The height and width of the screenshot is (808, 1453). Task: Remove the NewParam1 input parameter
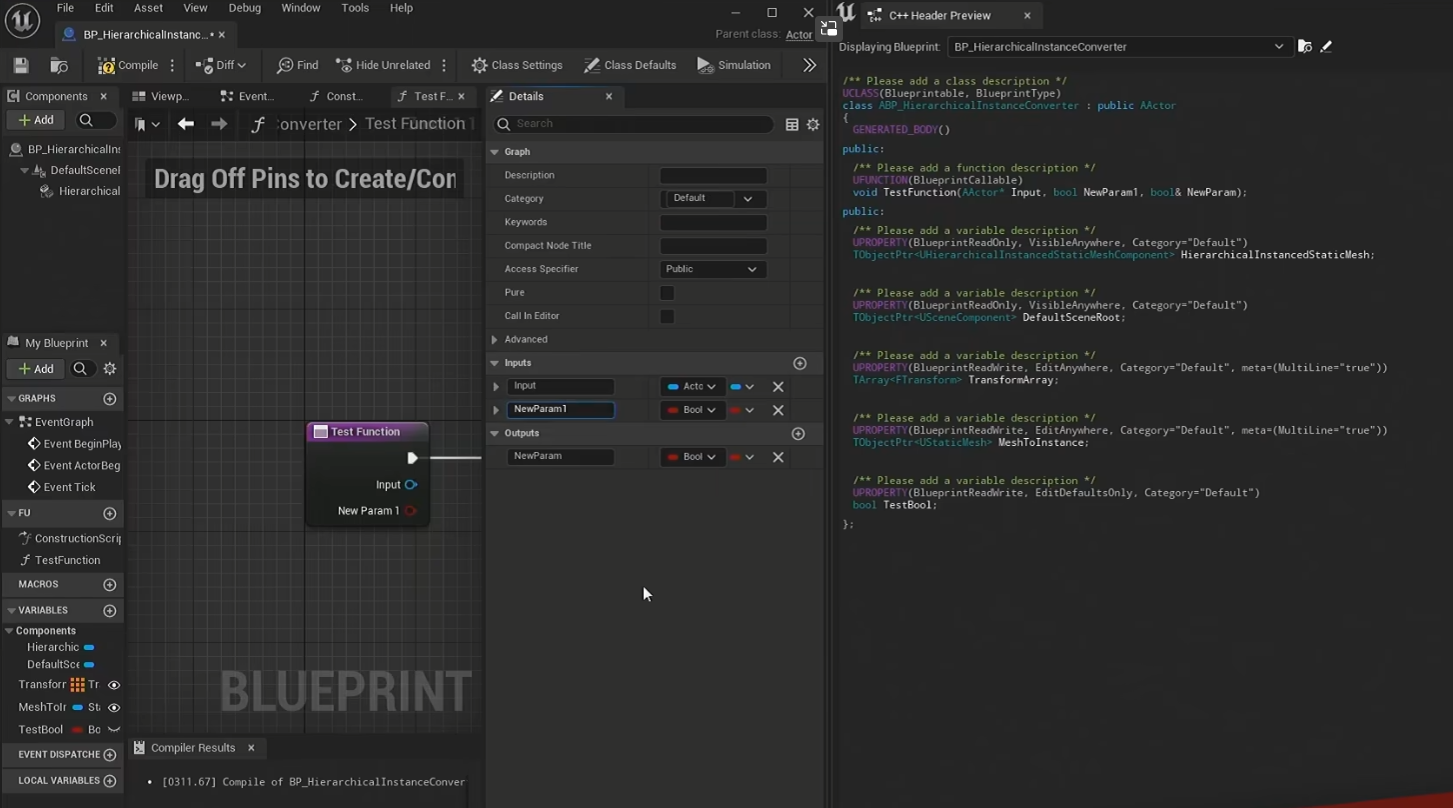click(x=778, y=410)
